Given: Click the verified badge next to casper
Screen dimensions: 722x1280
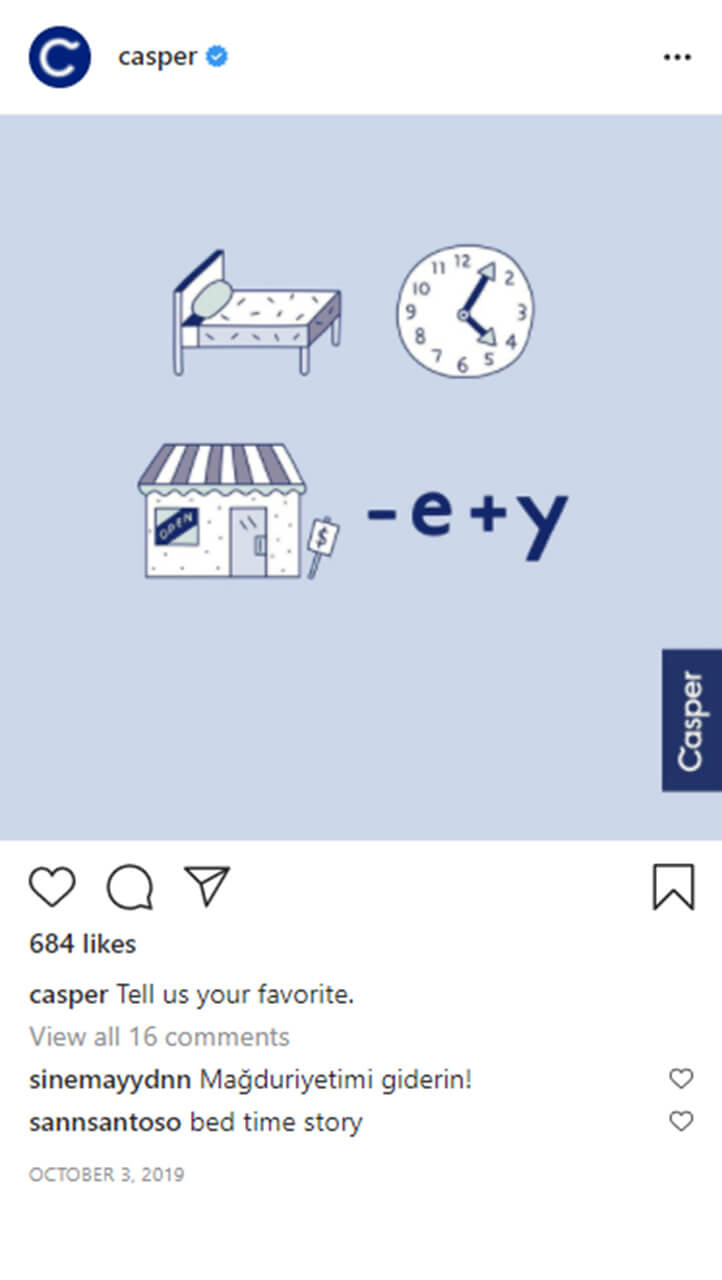Looking at the screenshot, I should [x=217, y=57].
